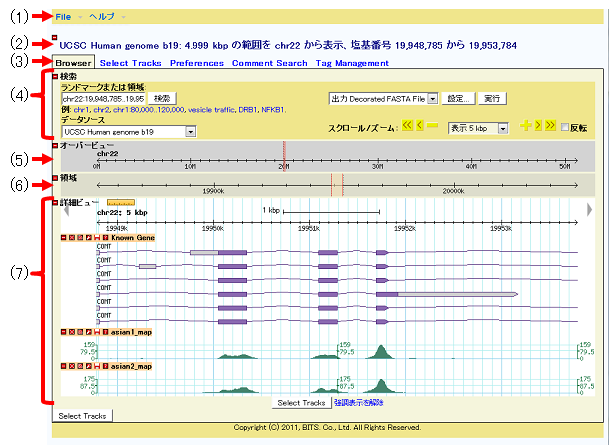Download Known Gene track data via disk icon
This screenshot has width=610, height=446.
tap(97, 237)
